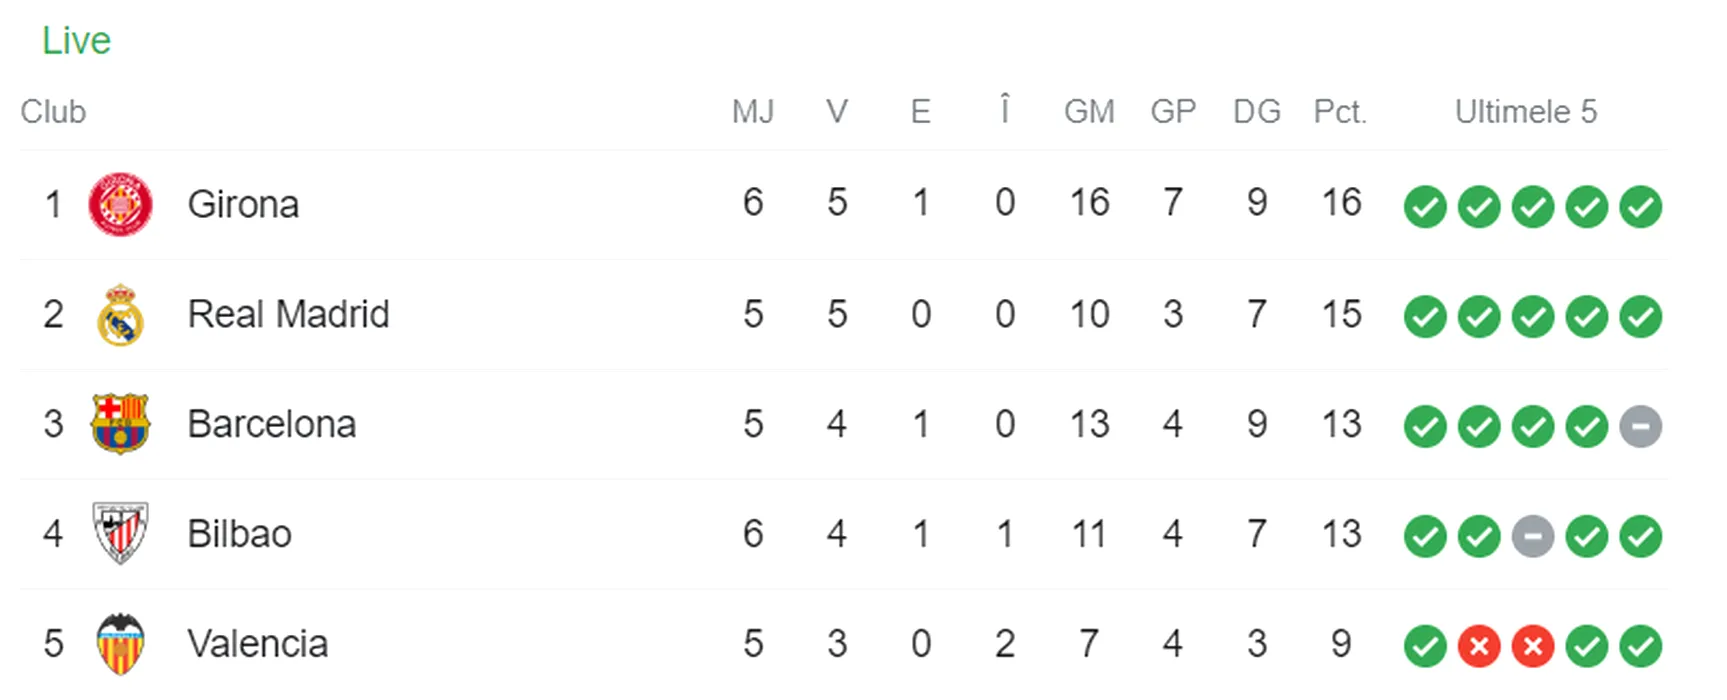Click the Barcelona club crest
The width and height of the screenshot is (1727, 700).
click(x=120, y=424)
